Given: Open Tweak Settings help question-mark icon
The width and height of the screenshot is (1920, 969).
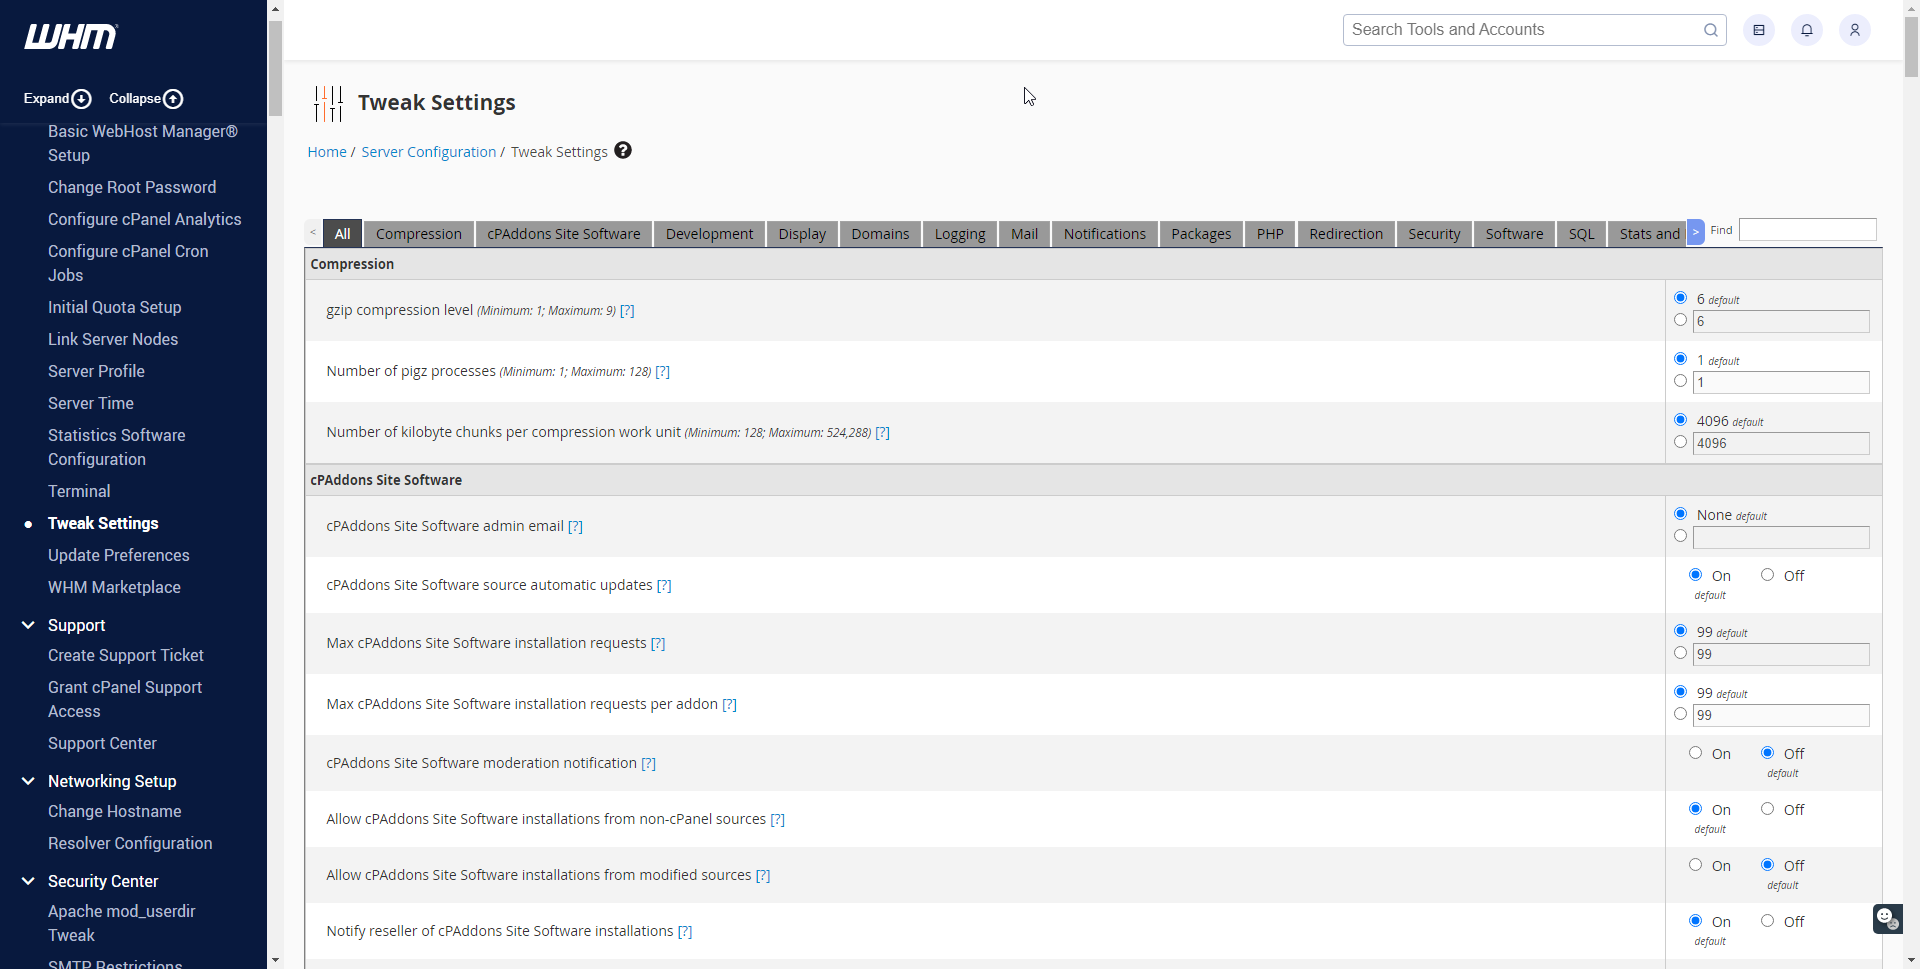Looking at the screenshot, I should tap(623, 151).
